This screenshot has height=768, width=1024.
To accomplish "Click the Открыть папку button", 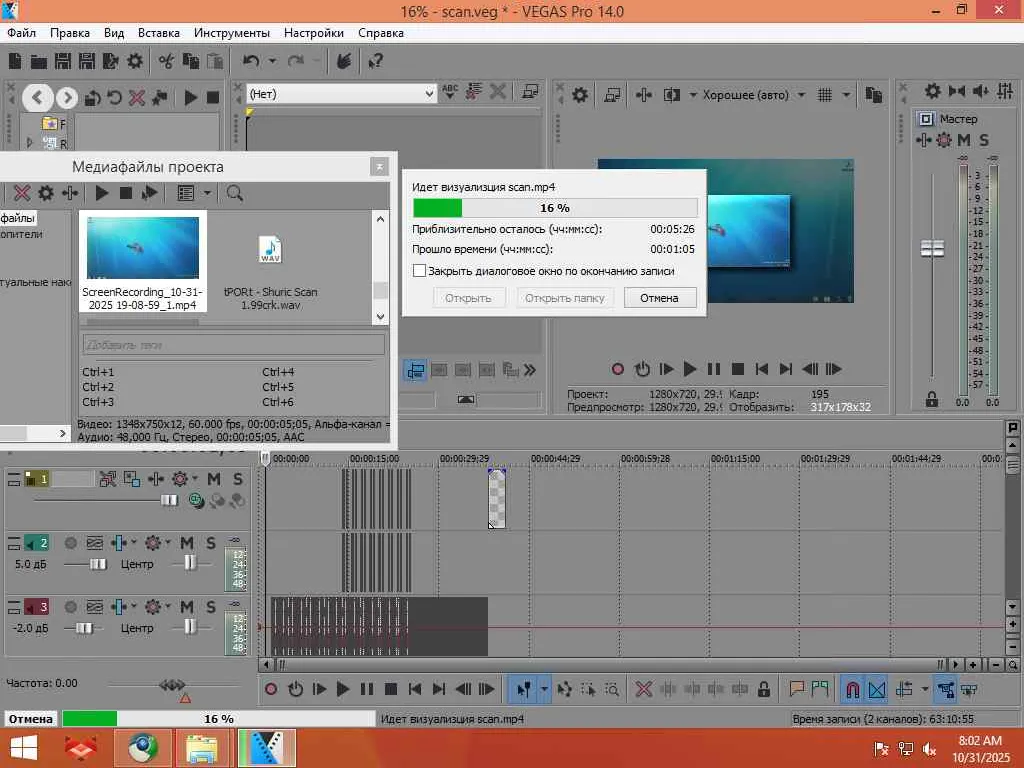I will [565, 298].
